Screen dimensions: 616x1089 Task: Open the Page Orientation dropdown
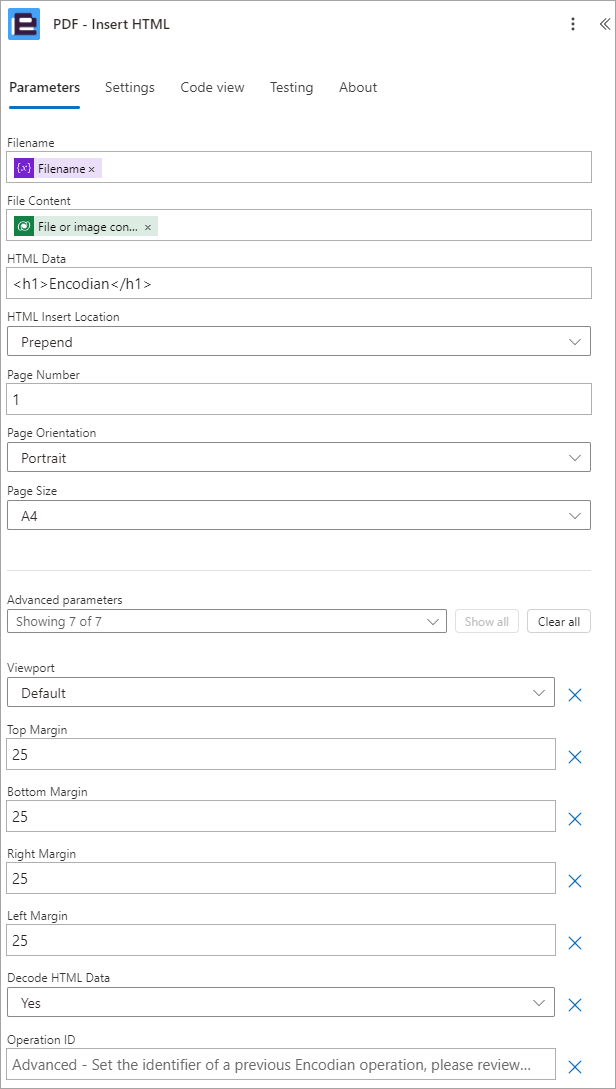[299, 458]
